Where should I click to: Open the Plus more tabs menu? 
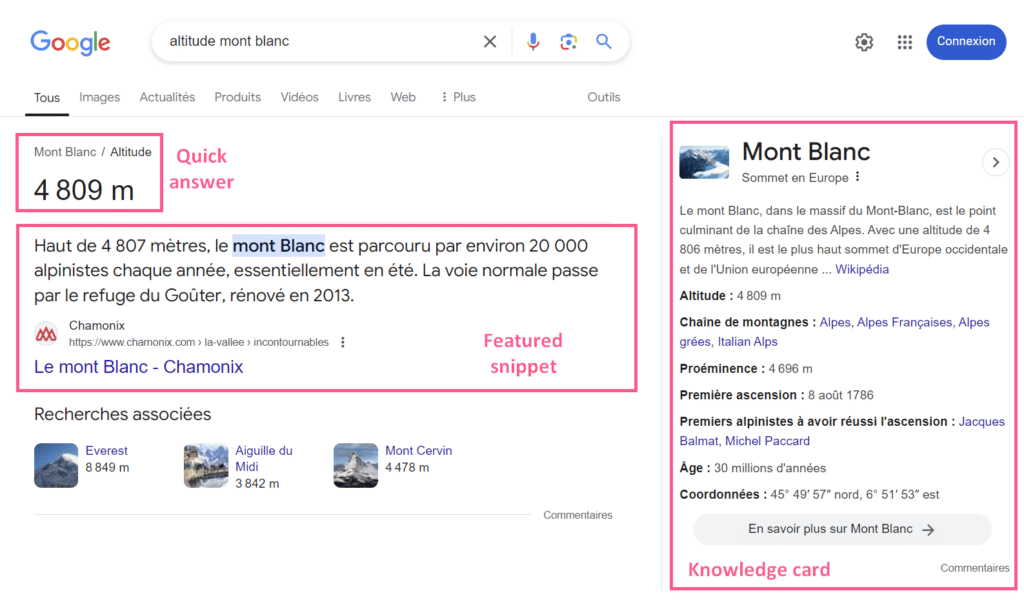(x=458, y=97)
